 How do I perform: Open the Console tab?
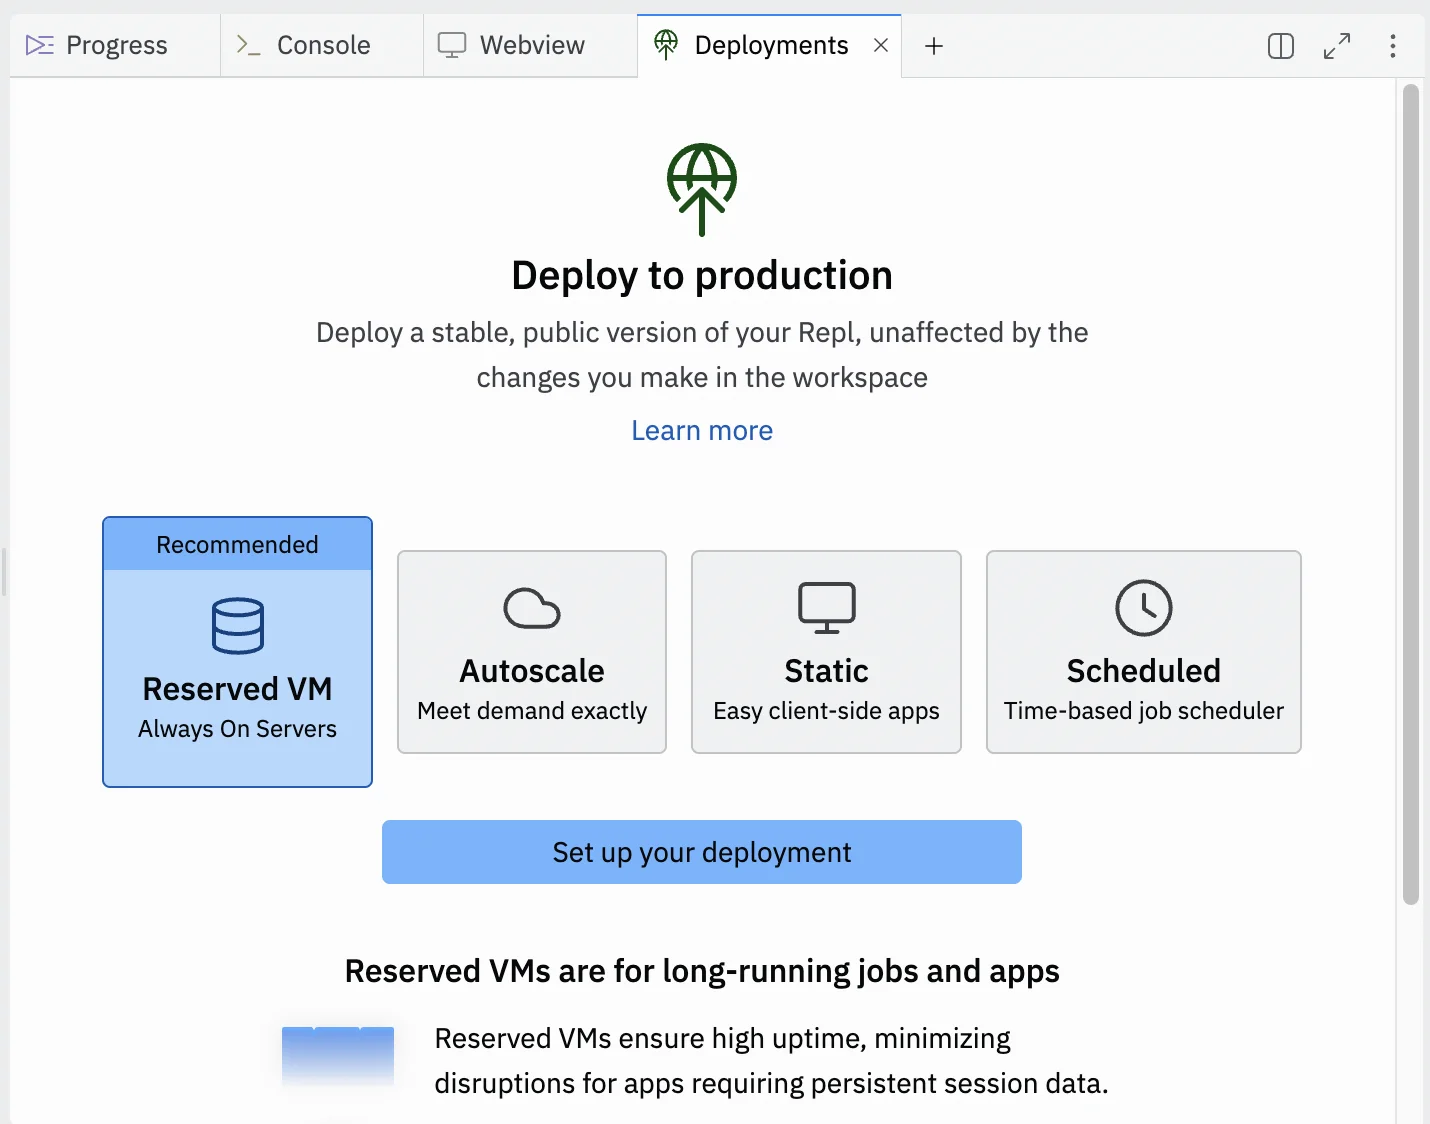coord(322,46)
